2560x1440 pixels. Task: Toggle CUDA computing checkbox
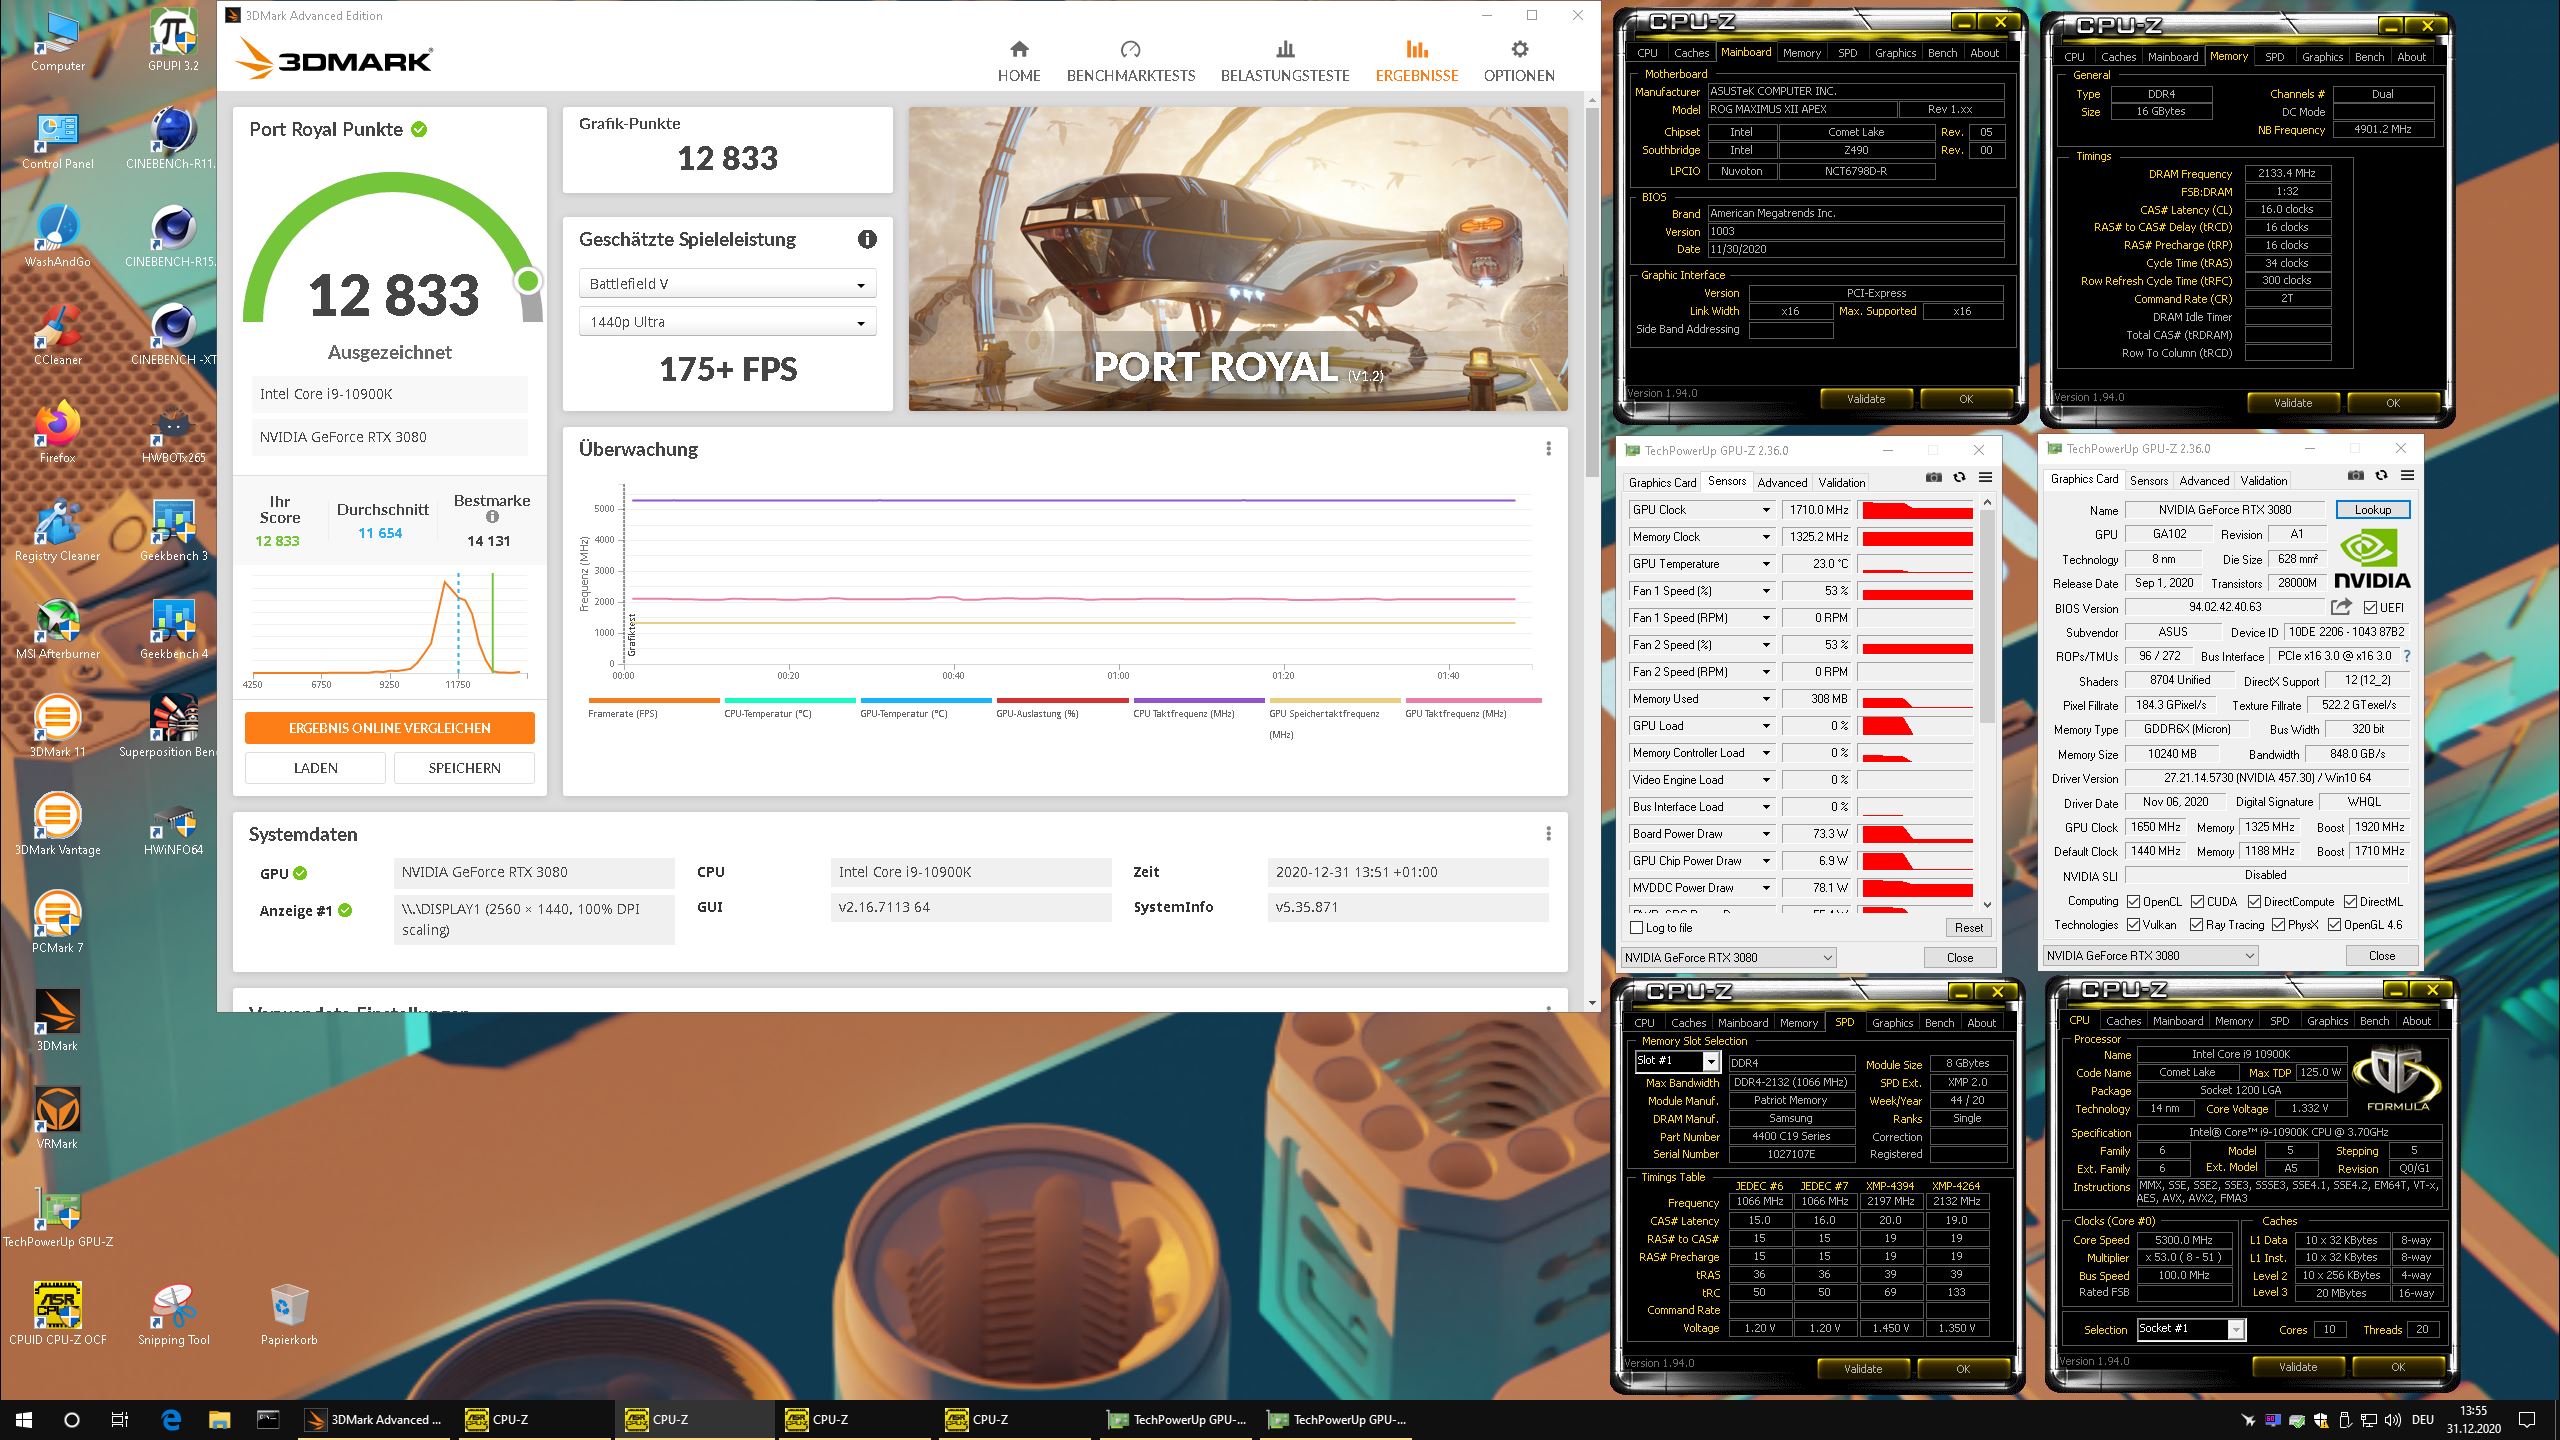[2198, 901]
